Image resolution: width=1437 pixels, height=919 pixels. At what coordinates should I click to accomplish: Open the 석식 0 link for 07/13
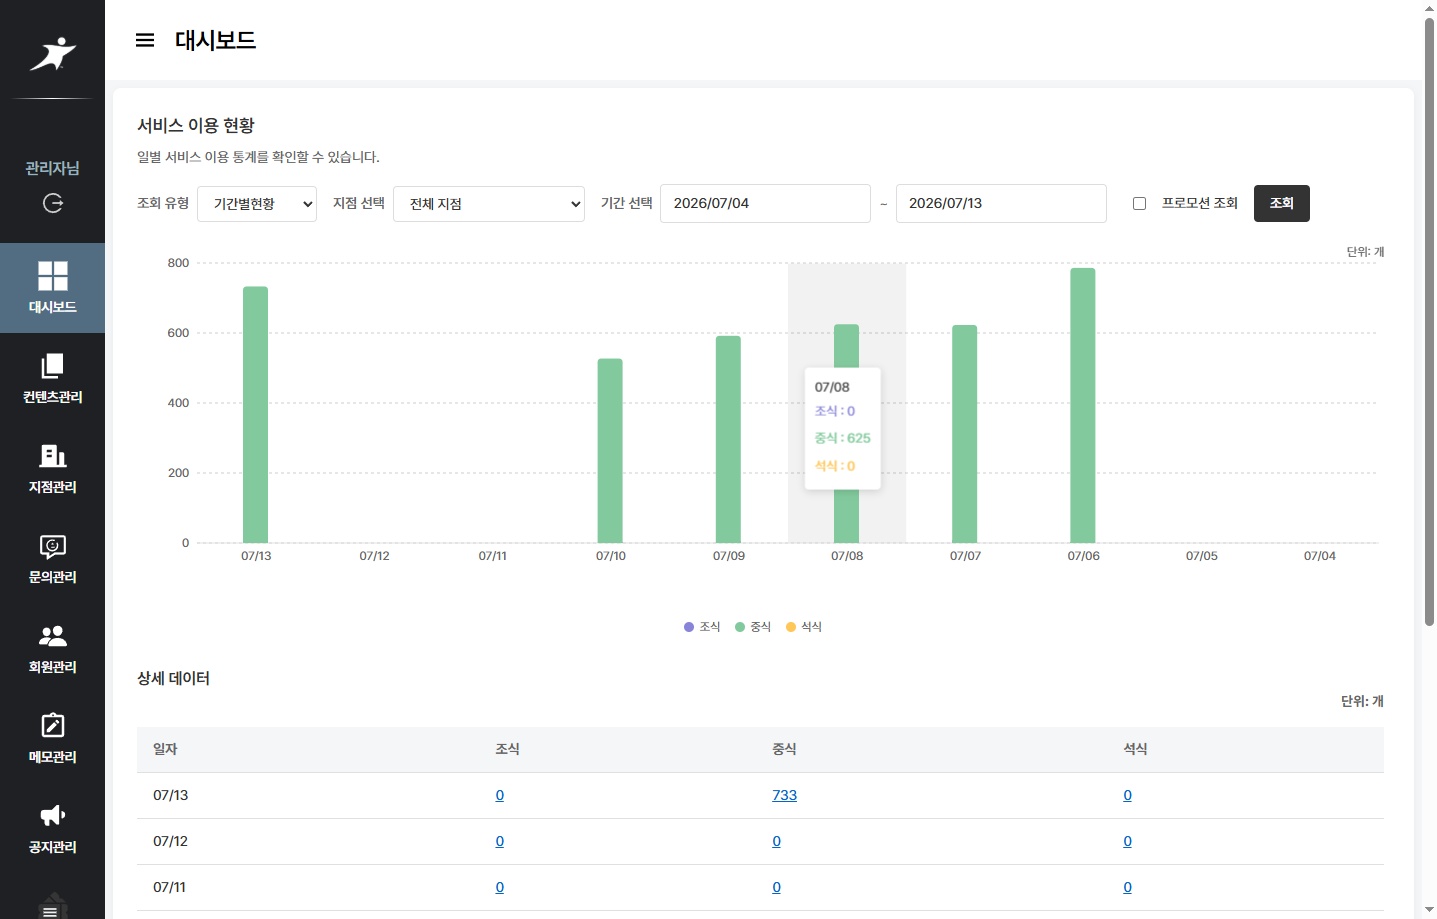pos(1128,795)
